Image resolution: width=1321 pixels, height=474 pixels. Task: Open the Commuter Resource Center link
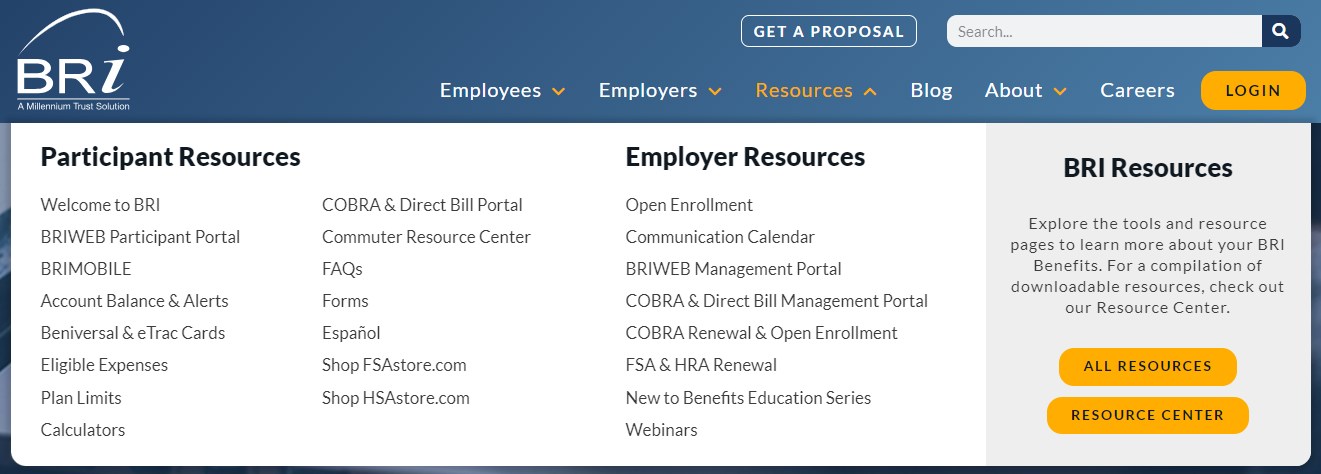click(x=426, y=237)
